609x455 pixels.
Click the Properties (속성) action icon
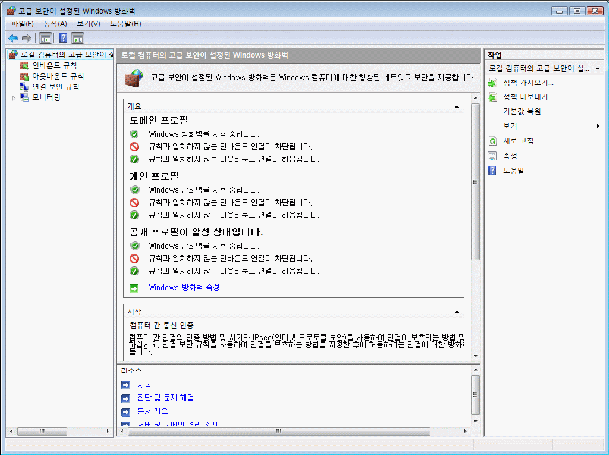(492, 156)
